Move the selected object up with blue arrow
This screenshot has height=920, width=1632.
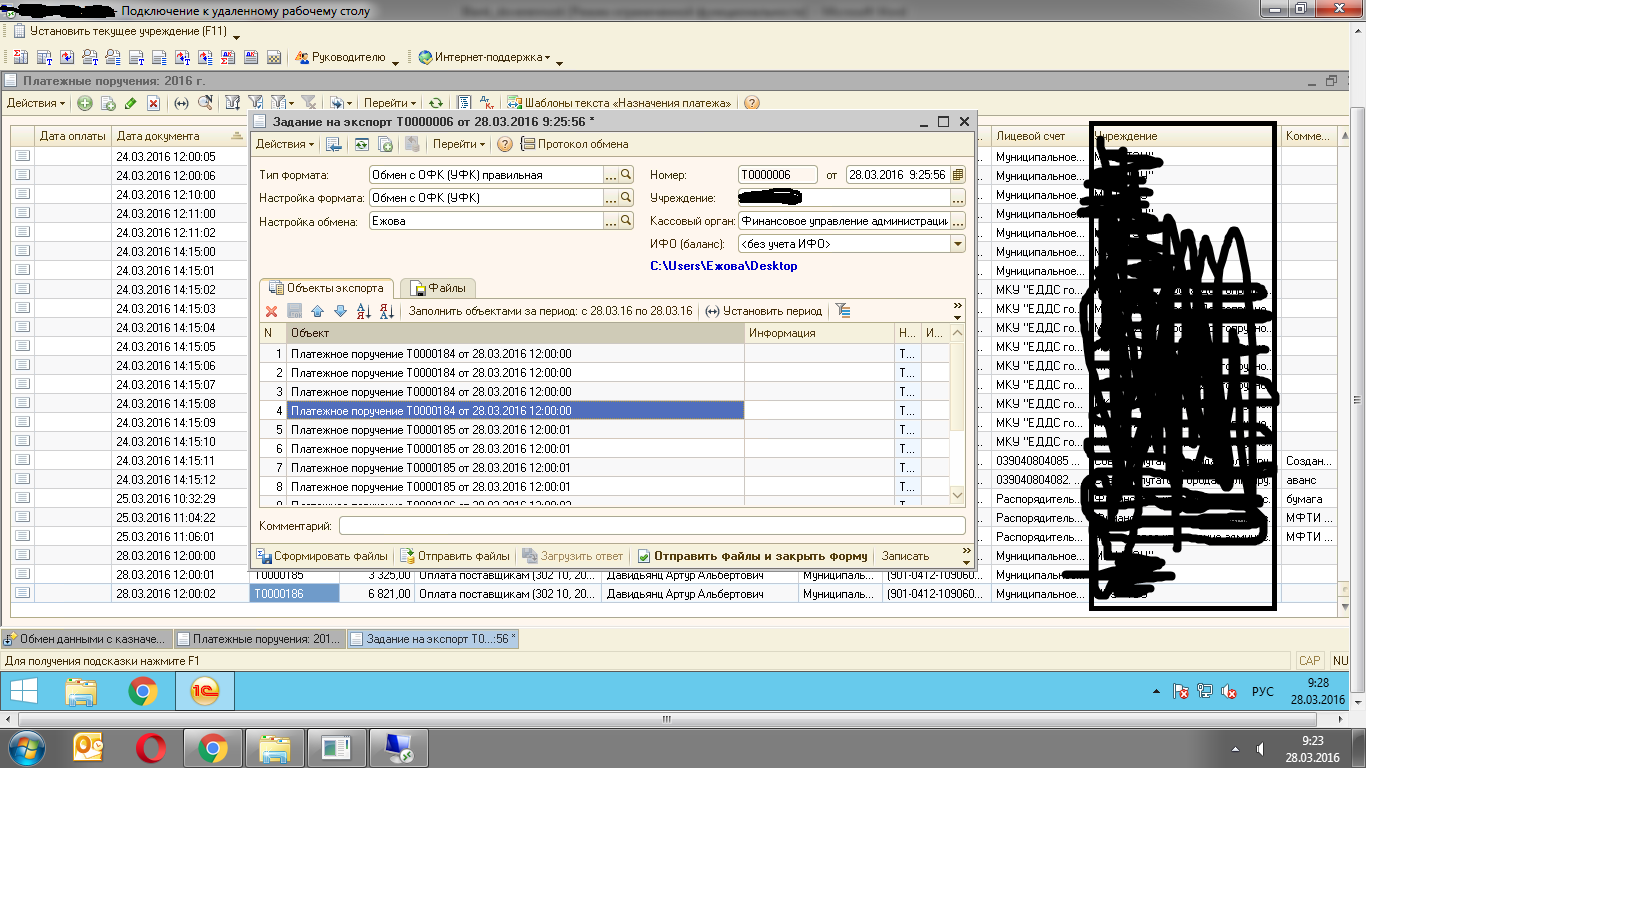pyautogui.click(x=317, y=311)
